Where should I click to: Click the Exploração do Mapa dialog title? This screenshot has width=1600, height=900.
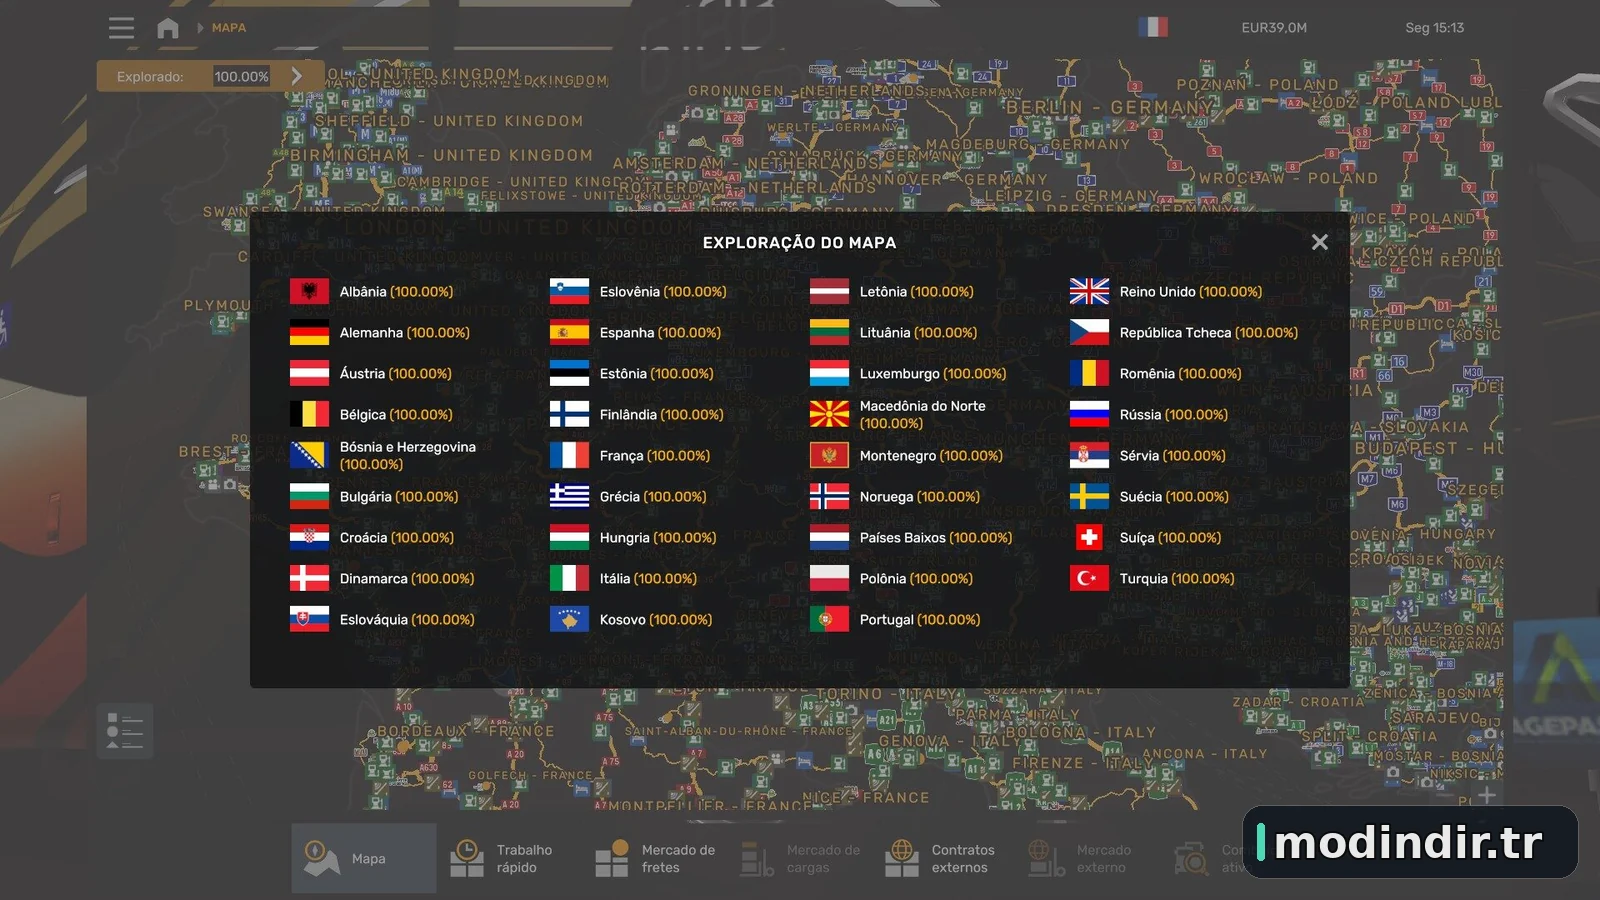(800, 242)
